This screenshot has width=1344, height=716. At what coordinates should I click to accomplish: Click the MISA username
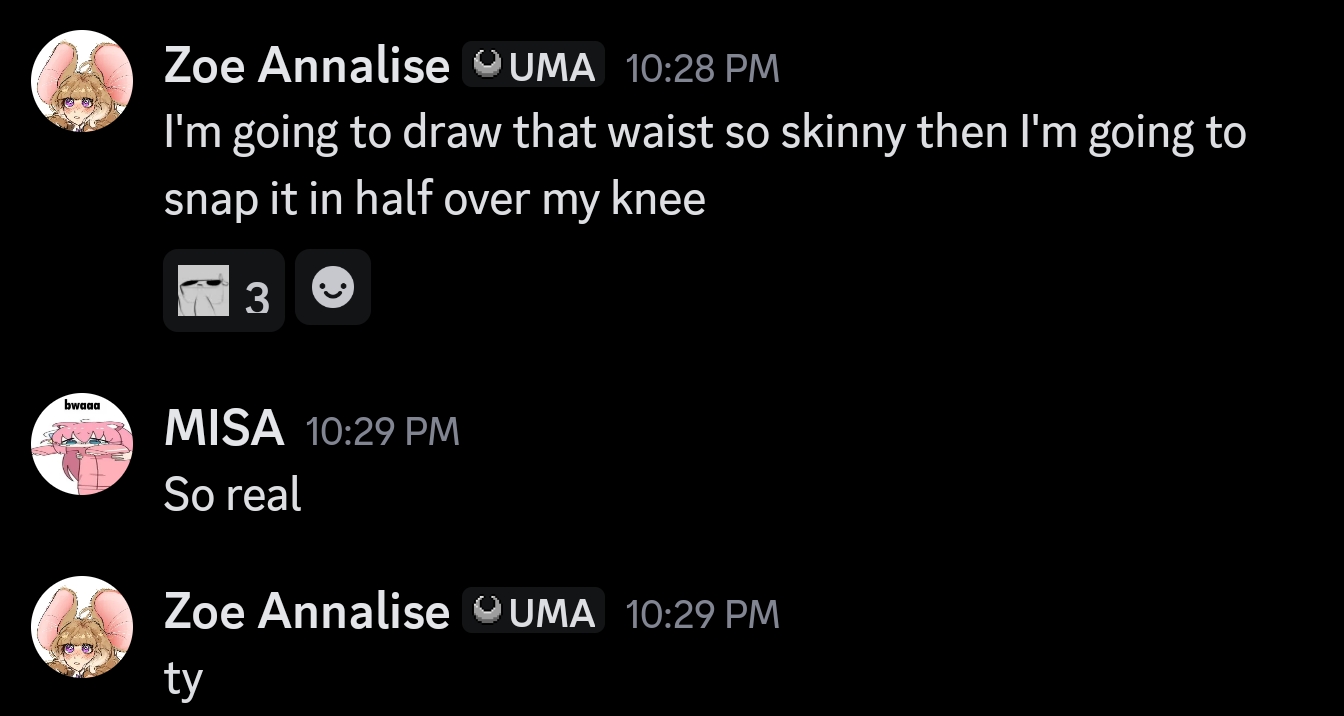pos(224,430)
